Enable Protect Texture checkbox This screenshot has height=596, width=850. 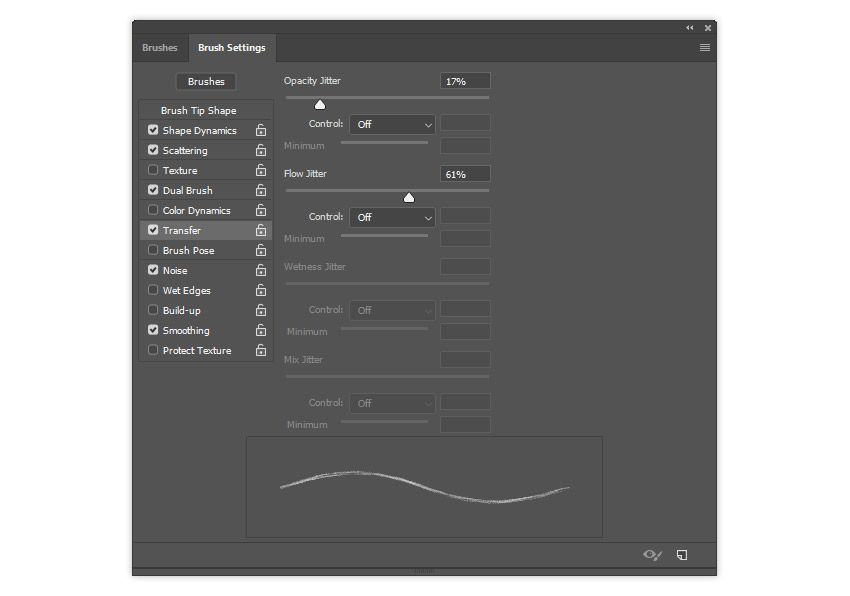153,350
